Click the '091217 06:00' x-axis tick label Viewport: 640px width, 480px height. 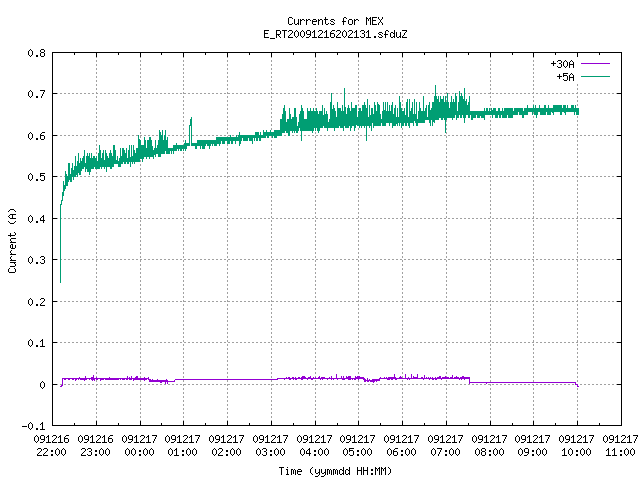402,446
